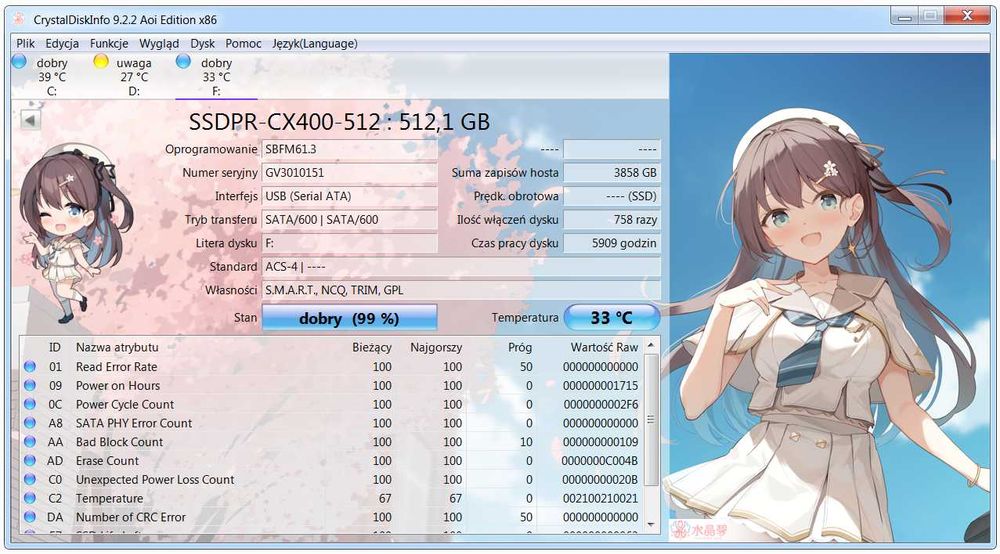Open the Dysk menu
This screenshot has width=1000, height=554.
tap(202, 43)
